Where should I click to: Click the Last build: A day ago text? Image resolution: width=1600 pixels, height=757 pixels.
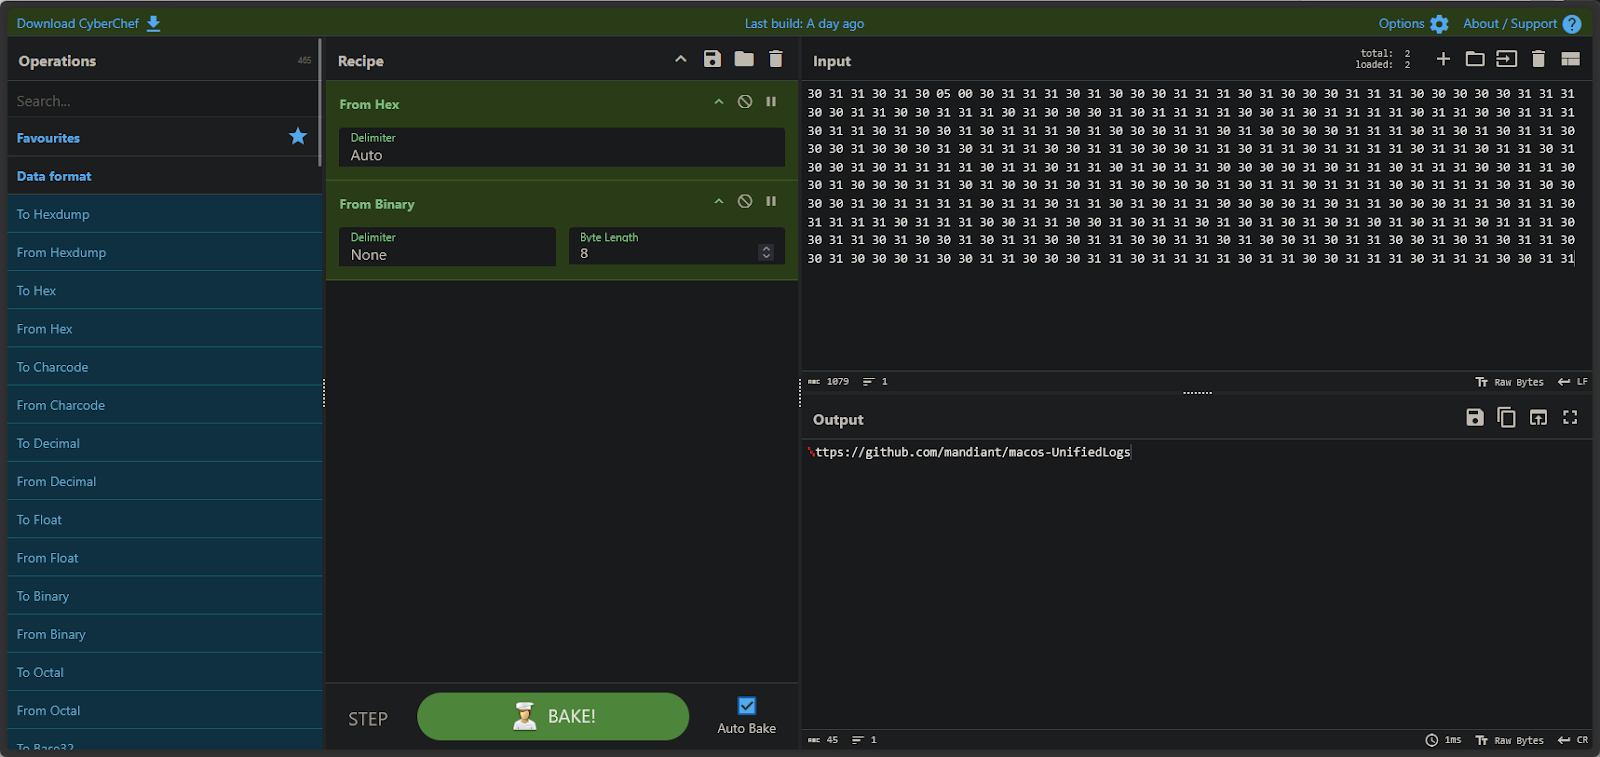click(804, 23)
